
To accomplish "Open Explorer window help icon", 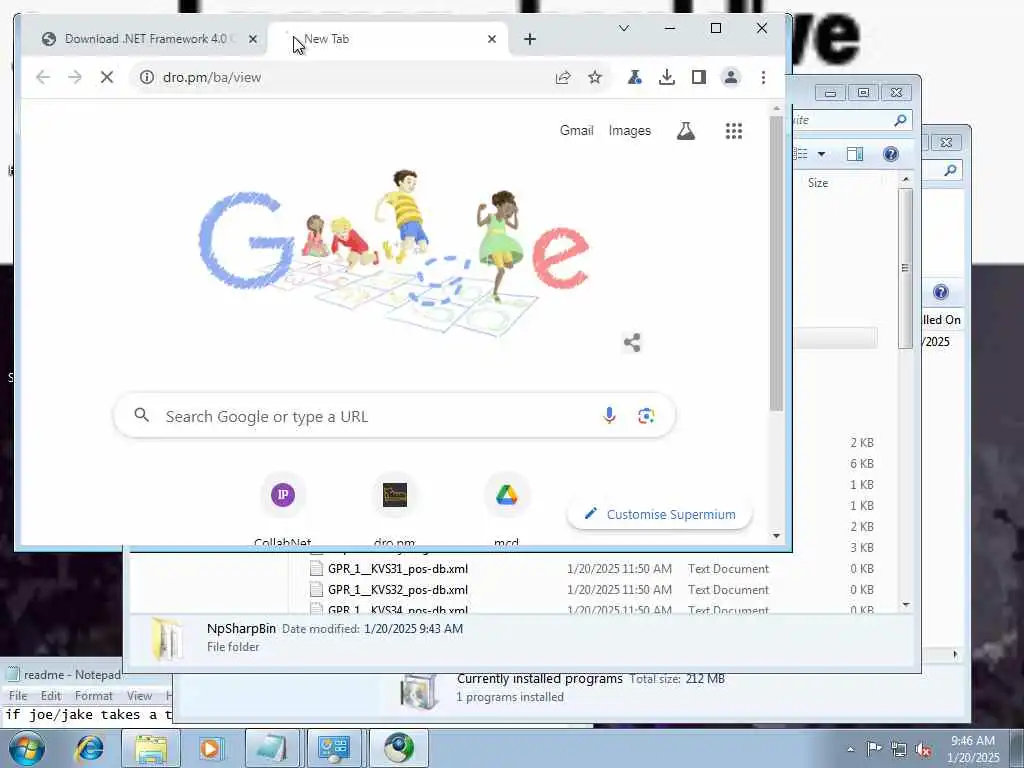I will 891,154.
